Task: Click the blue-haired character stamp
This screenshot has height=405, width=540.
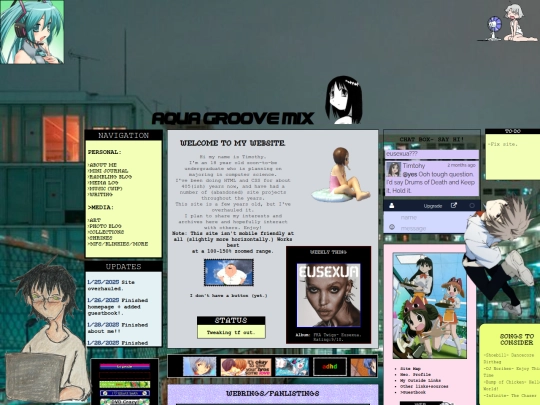Action: 199,366
